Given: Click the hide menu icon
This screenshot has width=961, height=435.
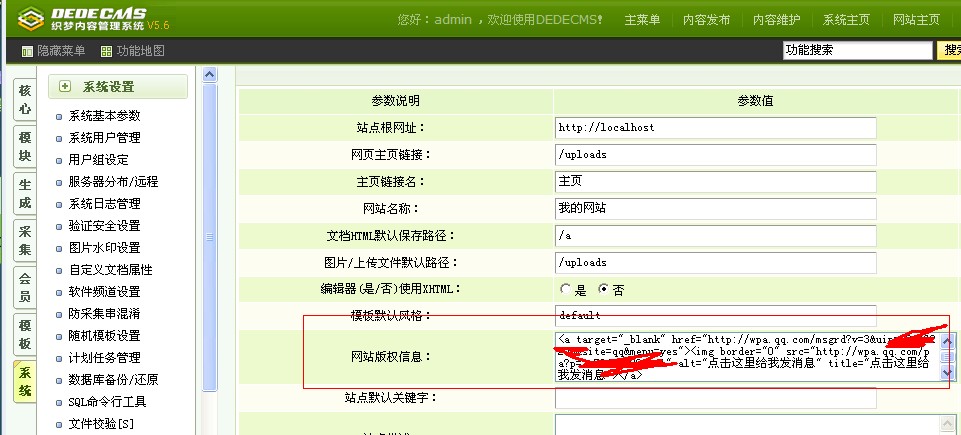Looking at the screenshot, I should click(x=26, y=51).
